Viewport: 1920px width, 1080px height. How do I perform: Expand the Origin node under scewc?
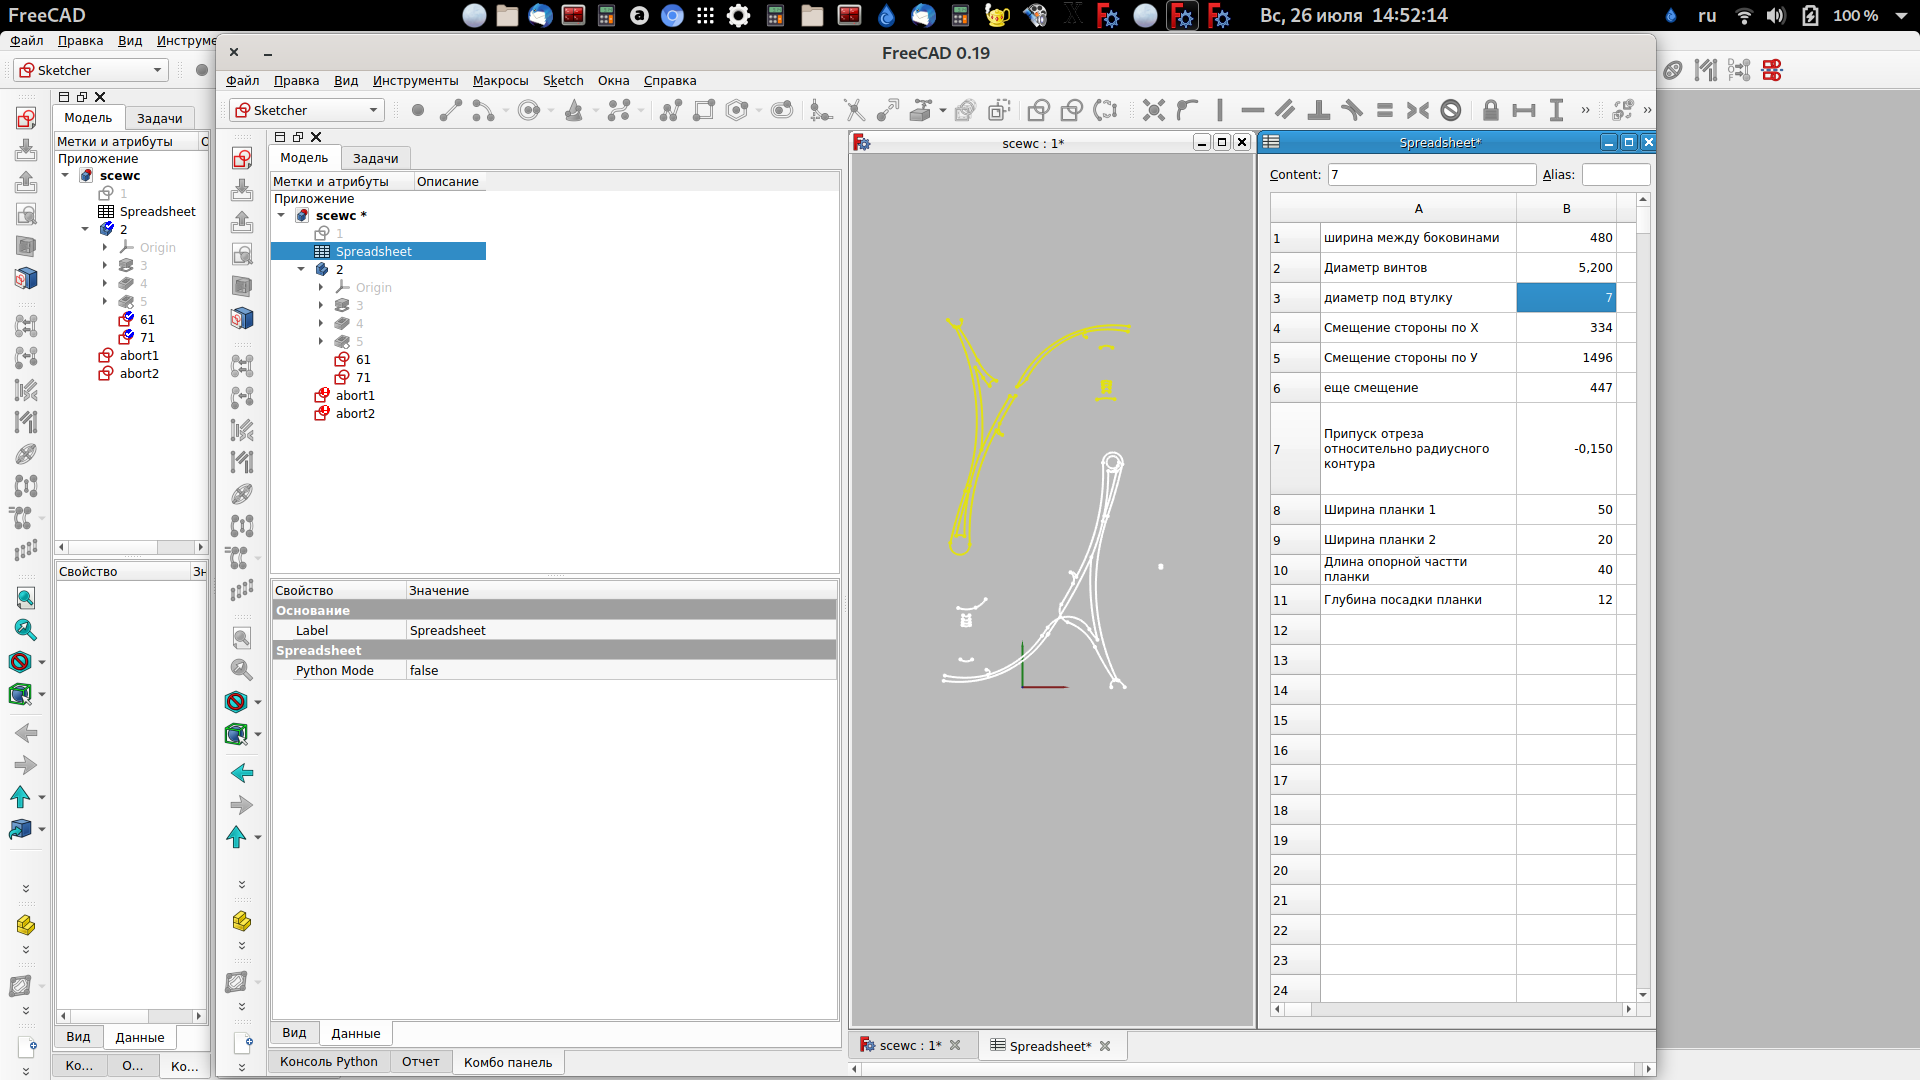click(106, 247)
